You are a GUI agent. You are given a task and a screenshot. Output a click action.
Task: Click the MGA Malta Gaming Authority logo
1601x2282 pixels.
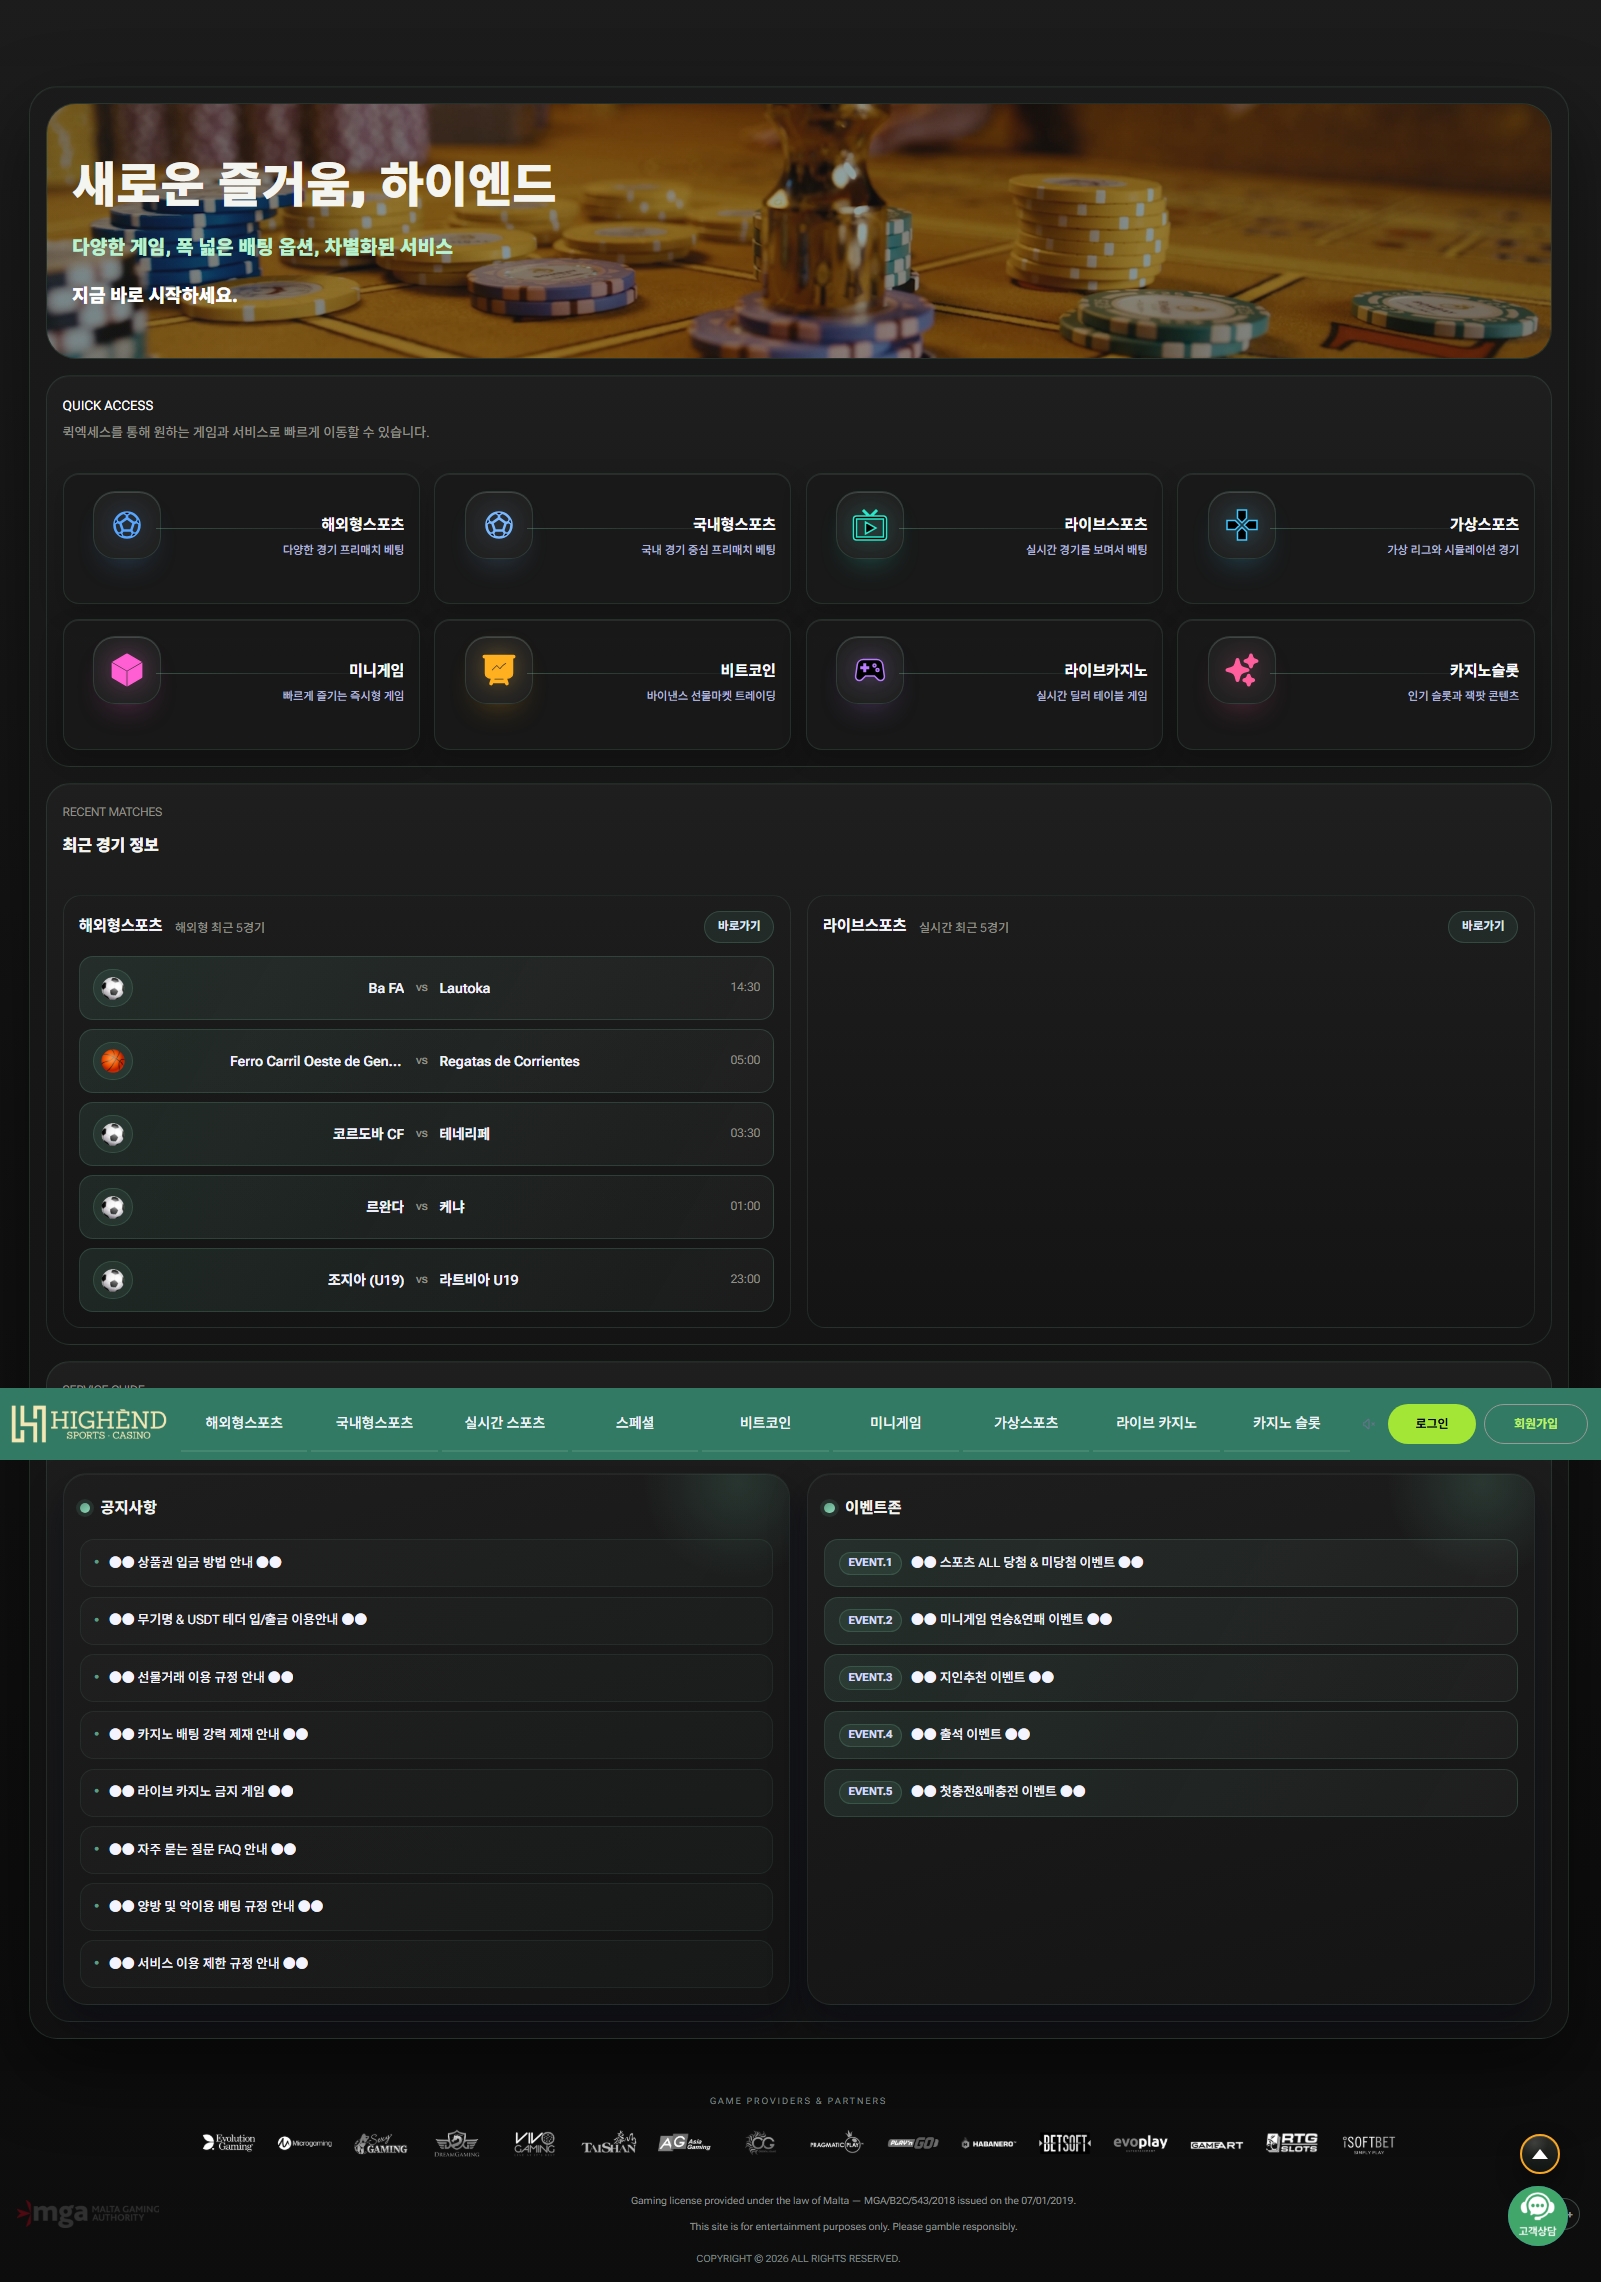click(x=88, y=2213)
